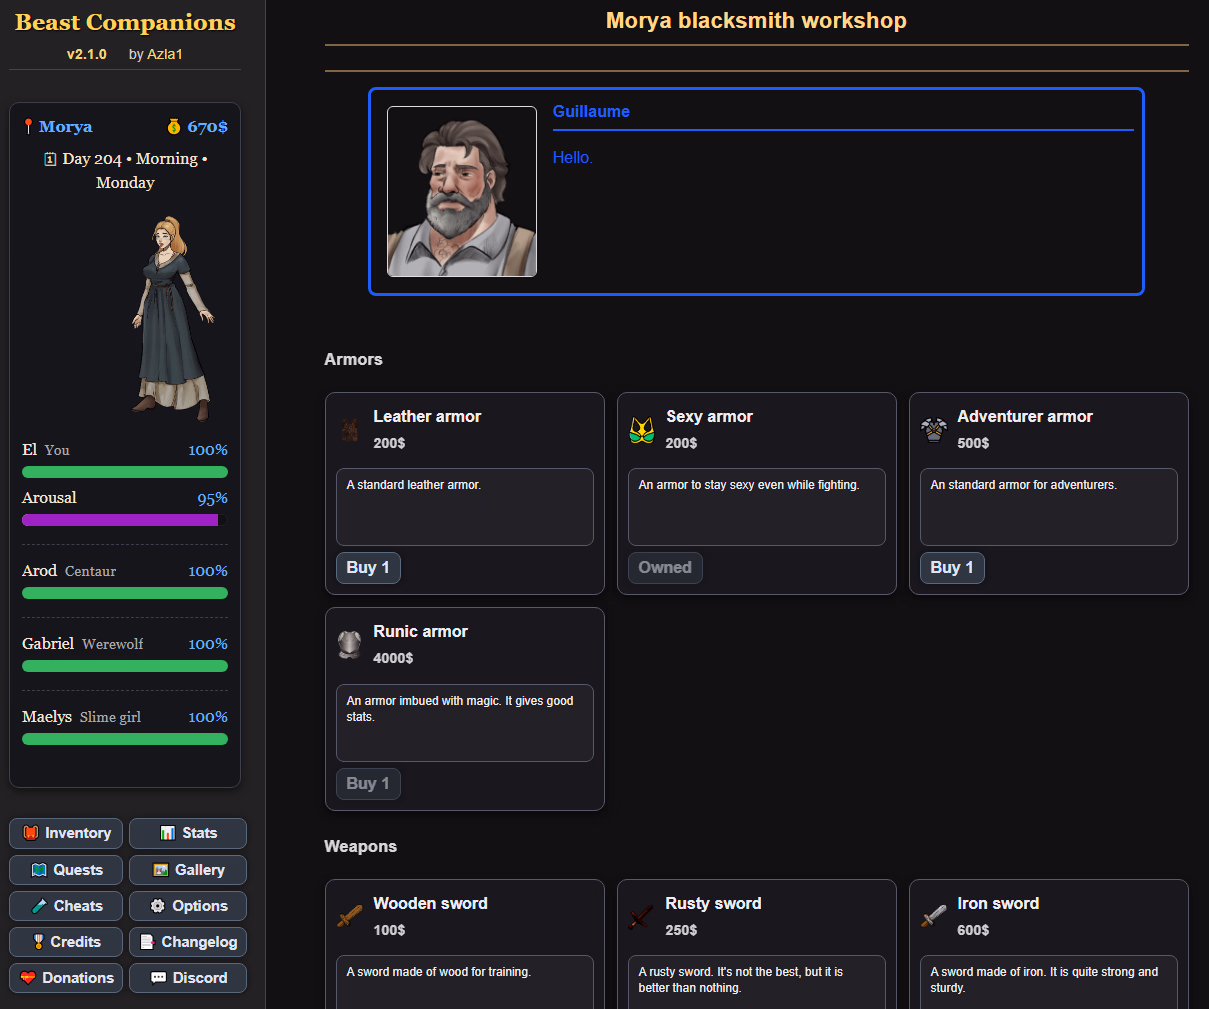Click the Adventurer armor item icon

coord(933,430)
